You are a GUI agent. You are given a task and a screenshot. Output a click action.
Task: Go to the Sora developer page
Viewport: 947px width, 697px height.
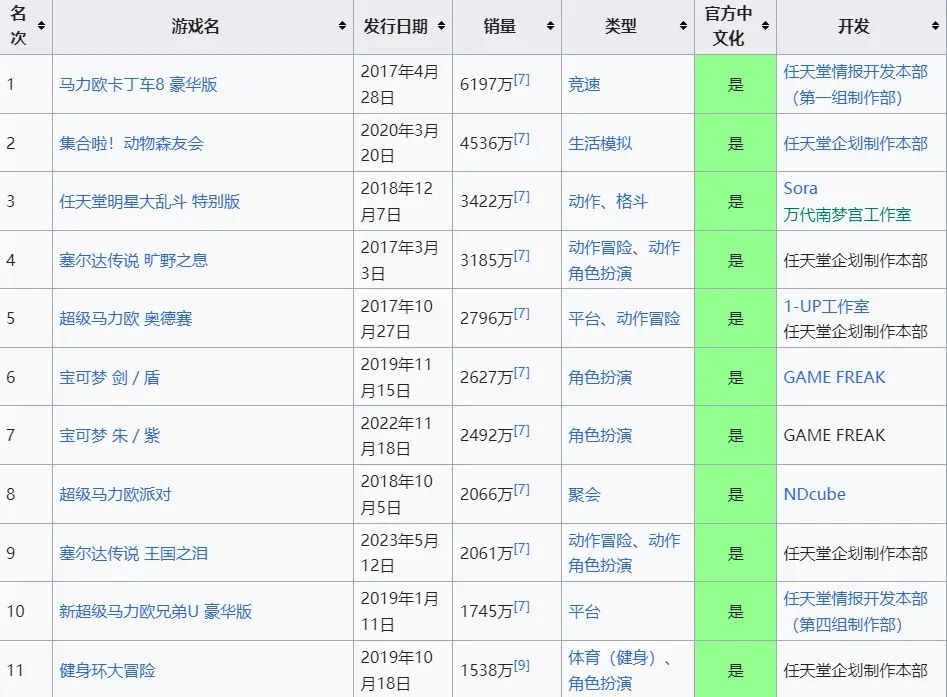(x=800, y=188)
